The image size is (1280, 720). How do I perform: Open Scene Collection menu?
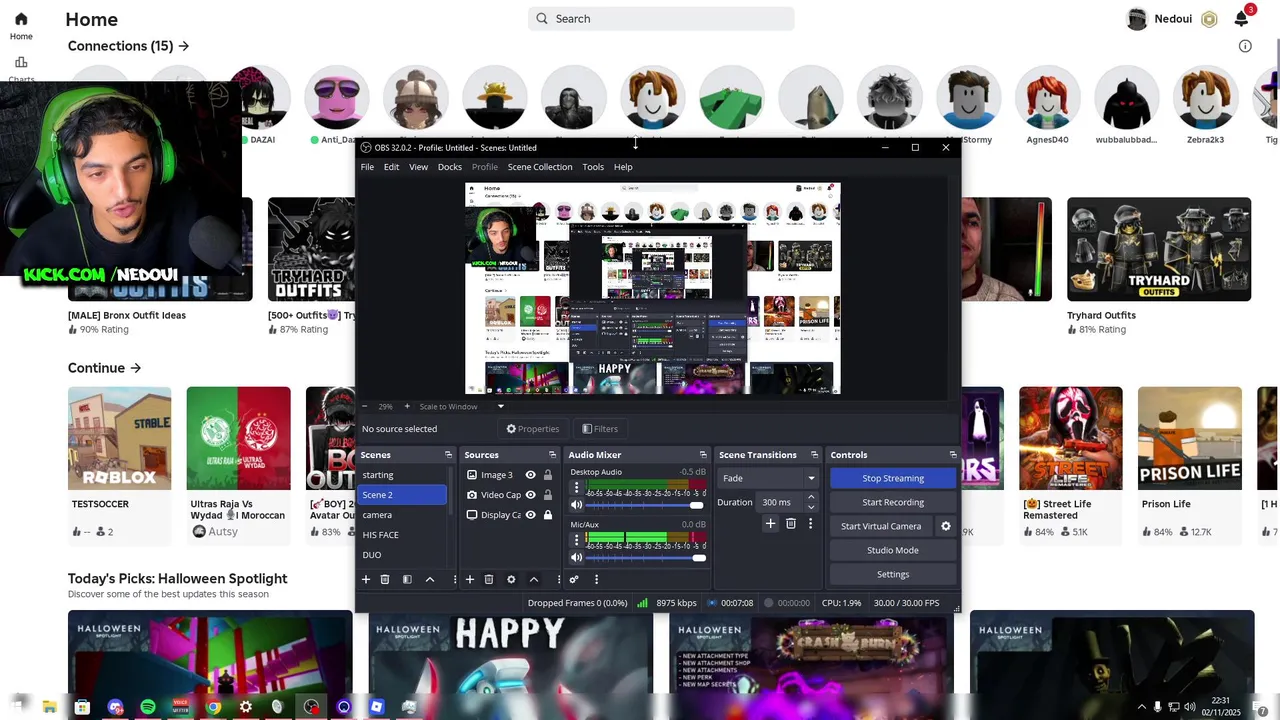tap(540, 167)
